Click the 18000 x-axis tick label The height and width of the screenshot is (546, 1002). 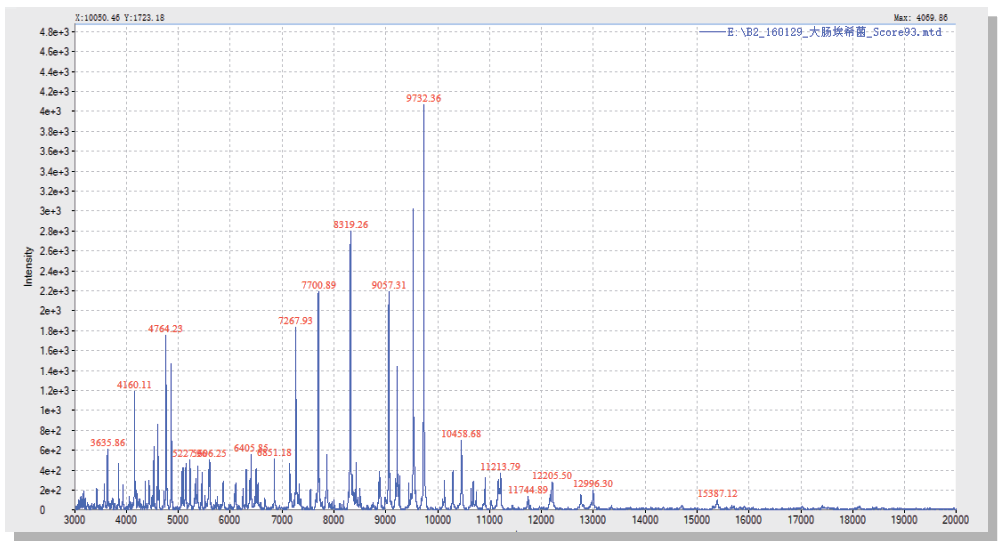852,520
